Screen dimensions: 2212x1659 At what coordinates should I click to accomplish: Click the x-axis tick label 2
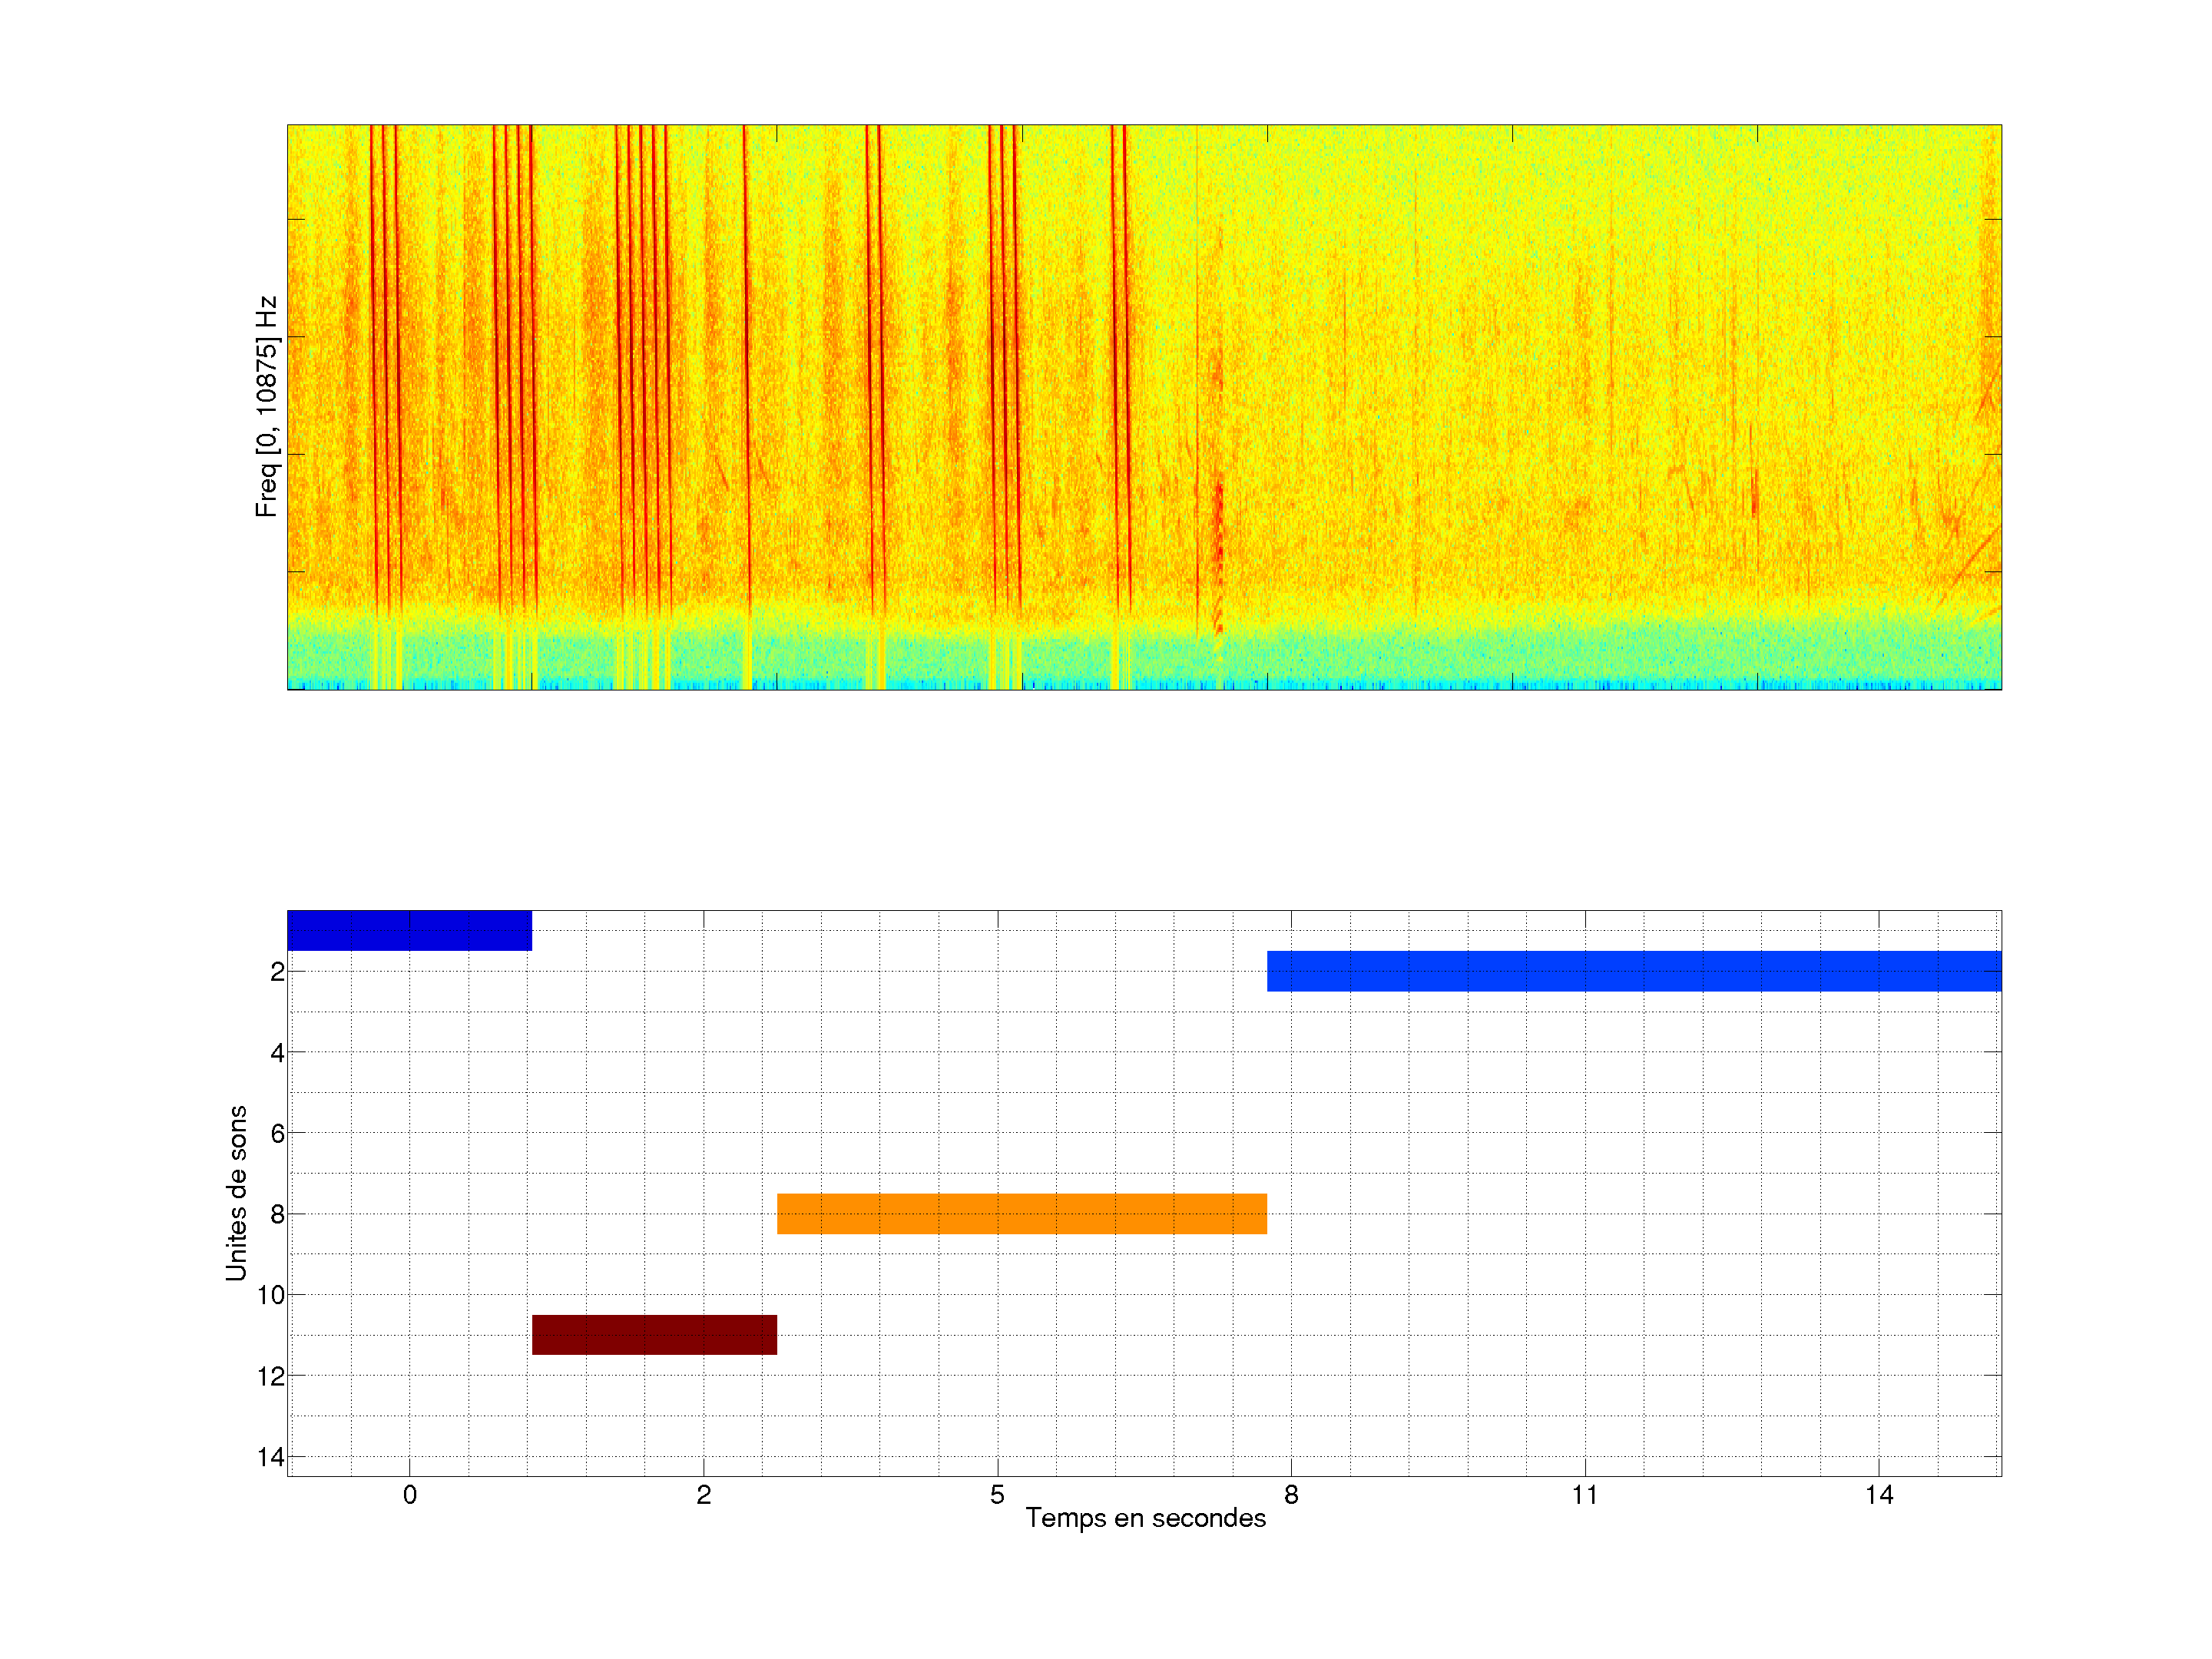(703, 1495)
